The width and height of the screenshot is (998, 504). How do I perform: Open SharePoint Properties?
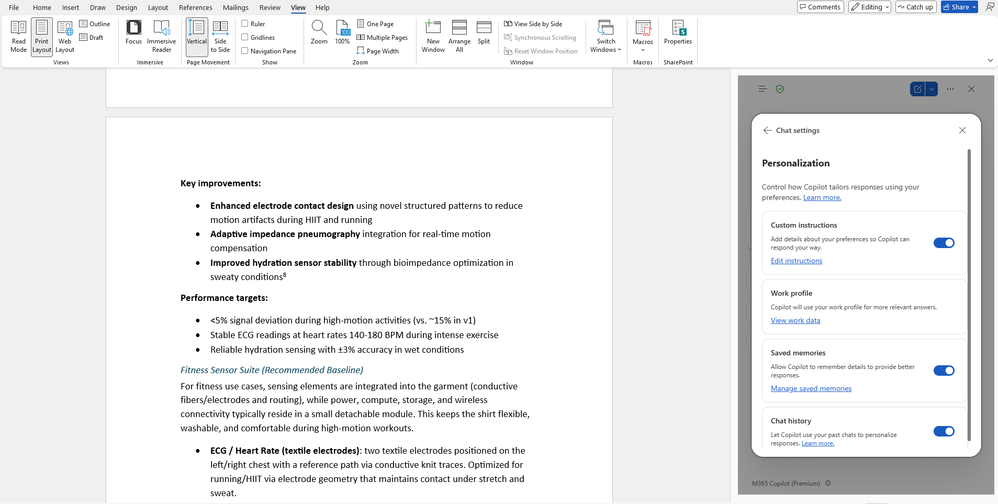[x=678, y=32]
